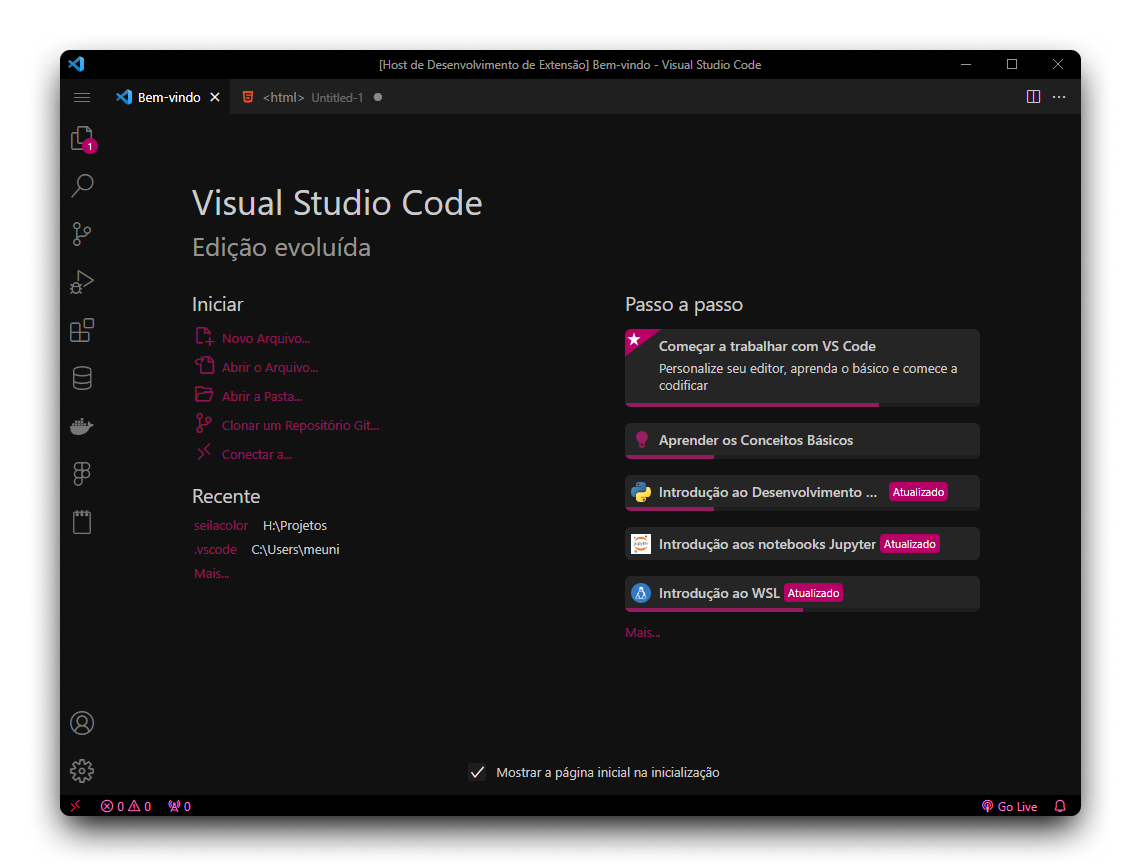Click H:\Projetos path text
This screenshot has width=1141, height=867.
(x=295, y=526)
